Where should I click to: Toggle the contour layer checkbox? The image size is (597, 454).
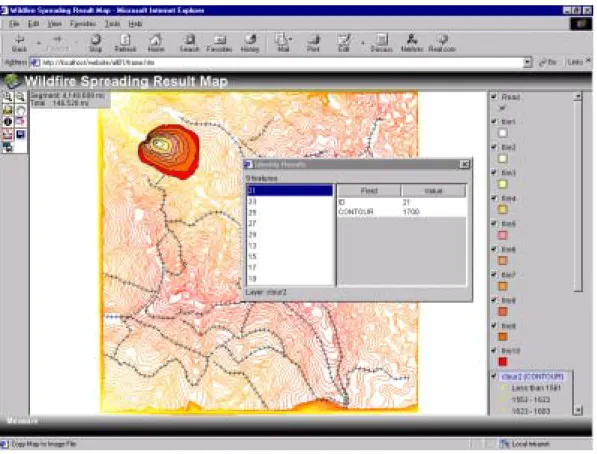click(x=495, y=376)
